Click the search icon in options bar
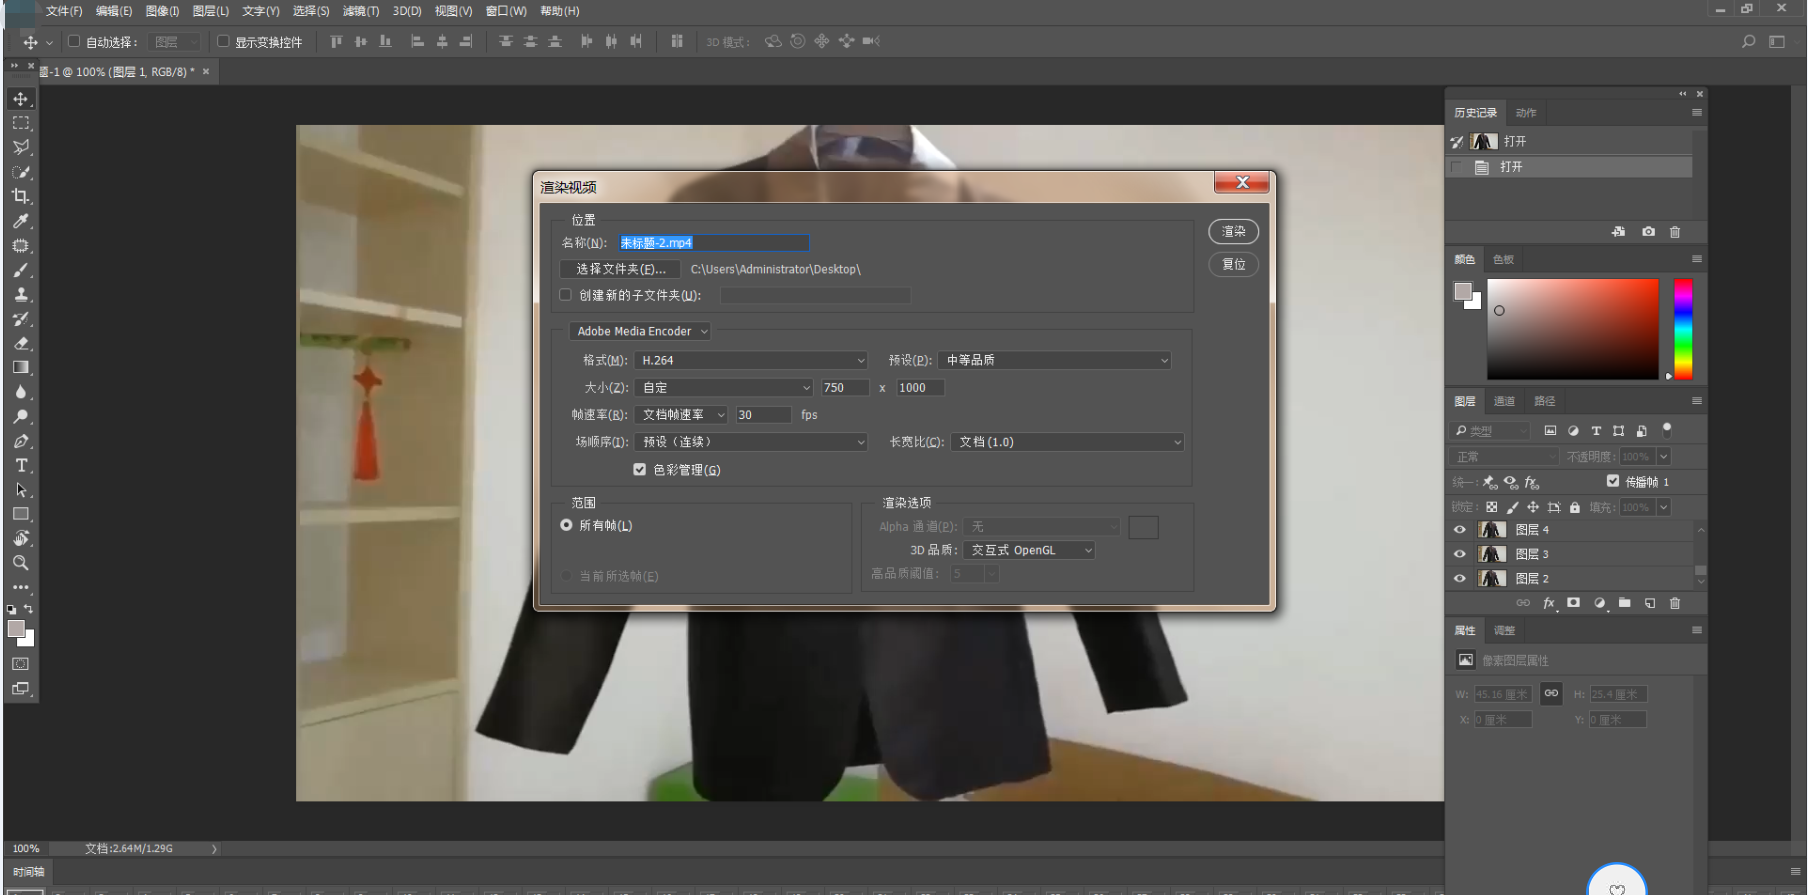The height and width of the screenshot is (895, 1808). [1748, 41]
